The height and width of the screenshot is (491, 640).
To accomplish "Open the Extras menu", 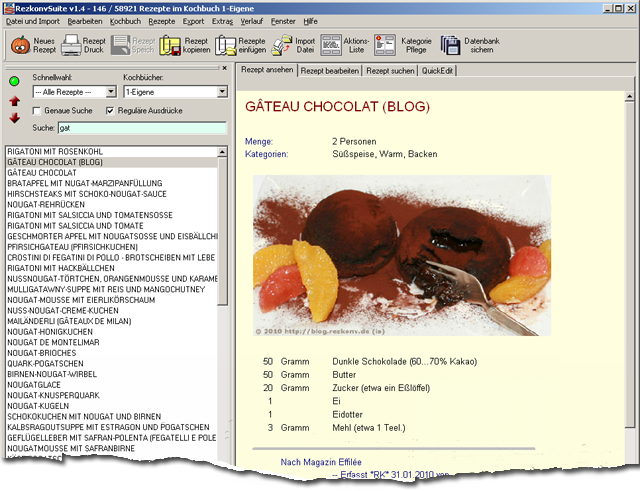I will (222, 21).
